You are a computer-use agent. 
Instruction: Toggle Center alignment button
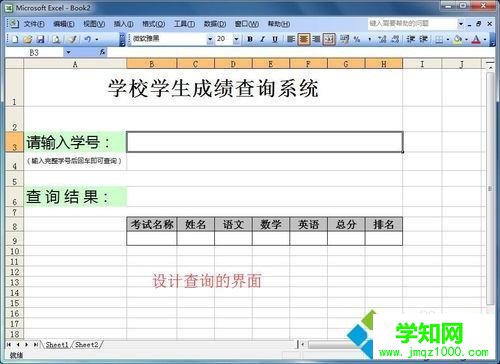coord(304,39)
